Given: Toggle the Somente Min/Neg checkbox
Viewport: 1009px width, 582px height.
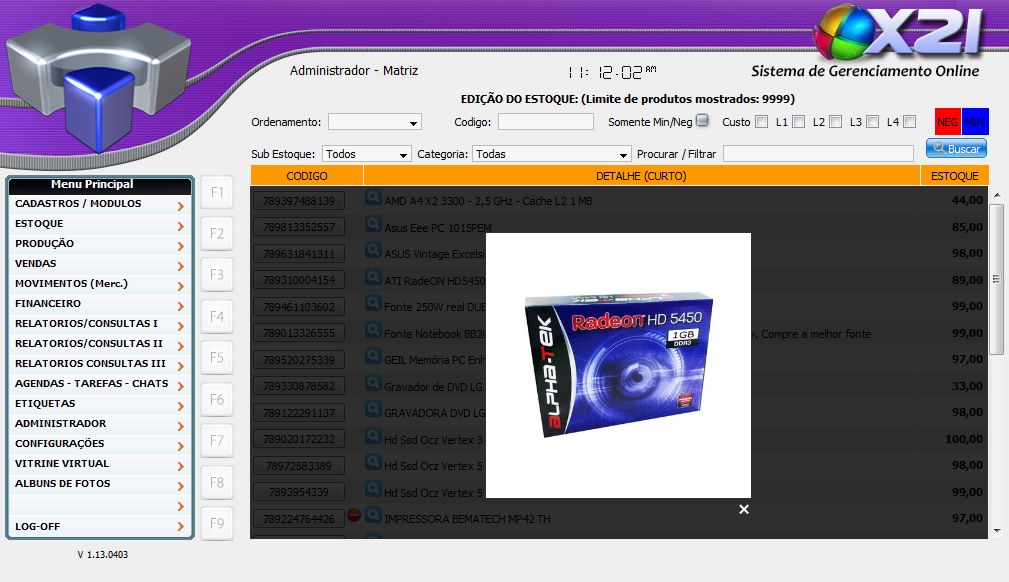Looking at the screenshot, I should (702, 121).
